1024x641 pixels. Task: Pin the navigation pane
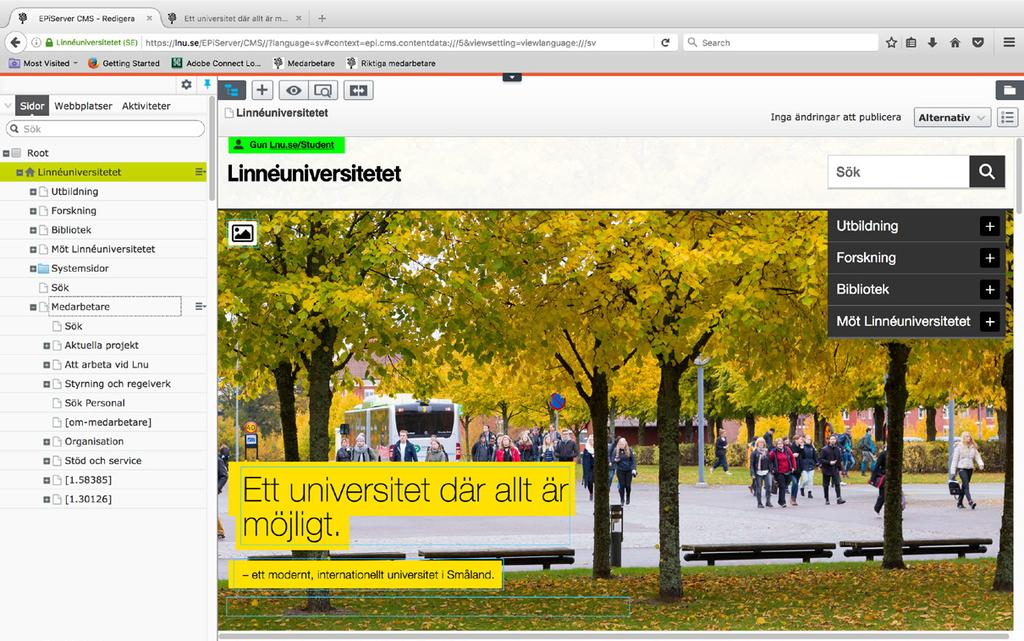tap(207, 84)
